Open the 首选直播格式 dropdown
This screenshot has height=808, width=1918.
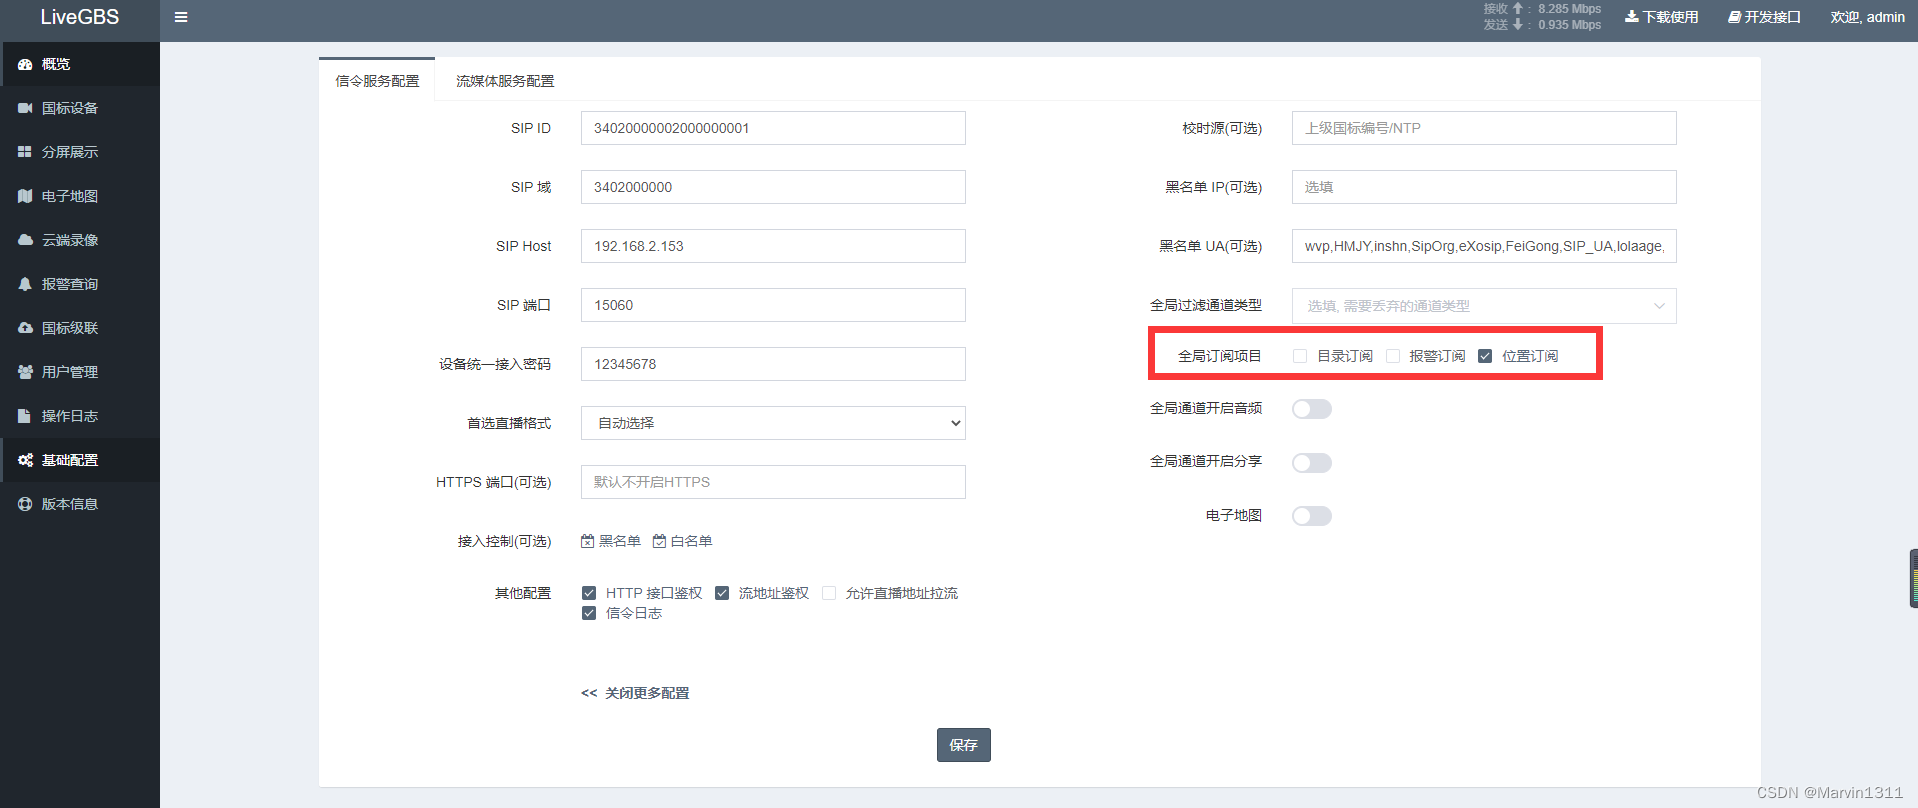(773, 423)
